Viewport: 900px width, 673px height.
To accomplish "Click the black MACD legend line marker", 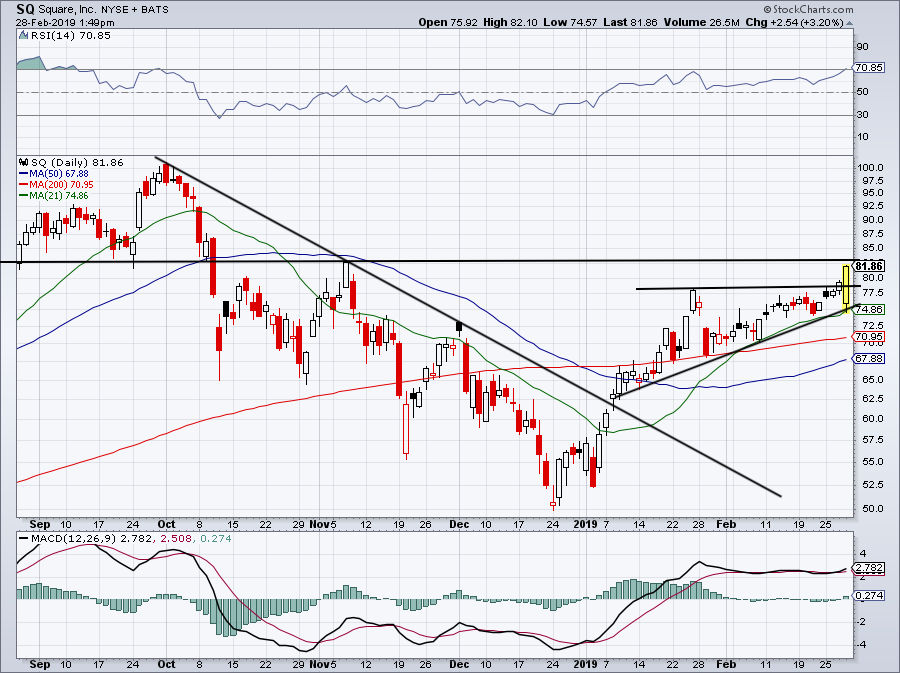I will (x=24, y=539).
